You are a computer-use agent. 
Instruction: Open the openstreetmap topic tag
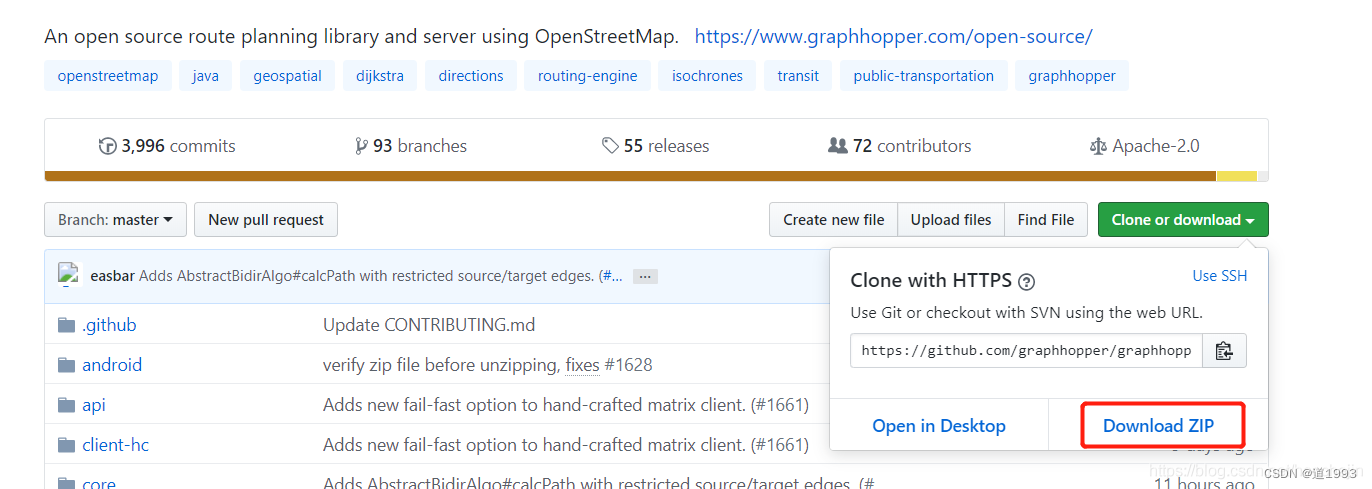coord(108,76)
